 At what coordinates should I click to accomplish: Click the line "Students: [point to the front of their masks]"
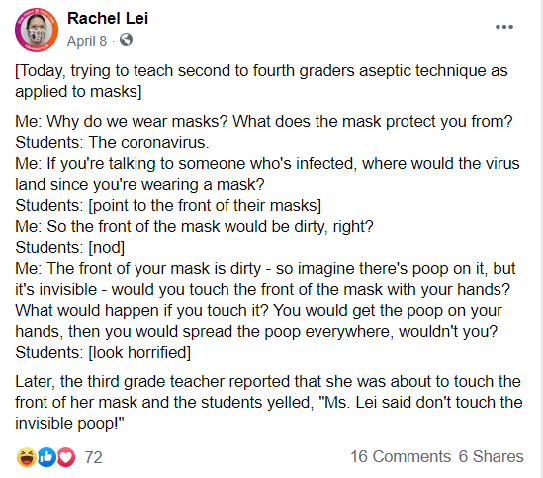168,205
